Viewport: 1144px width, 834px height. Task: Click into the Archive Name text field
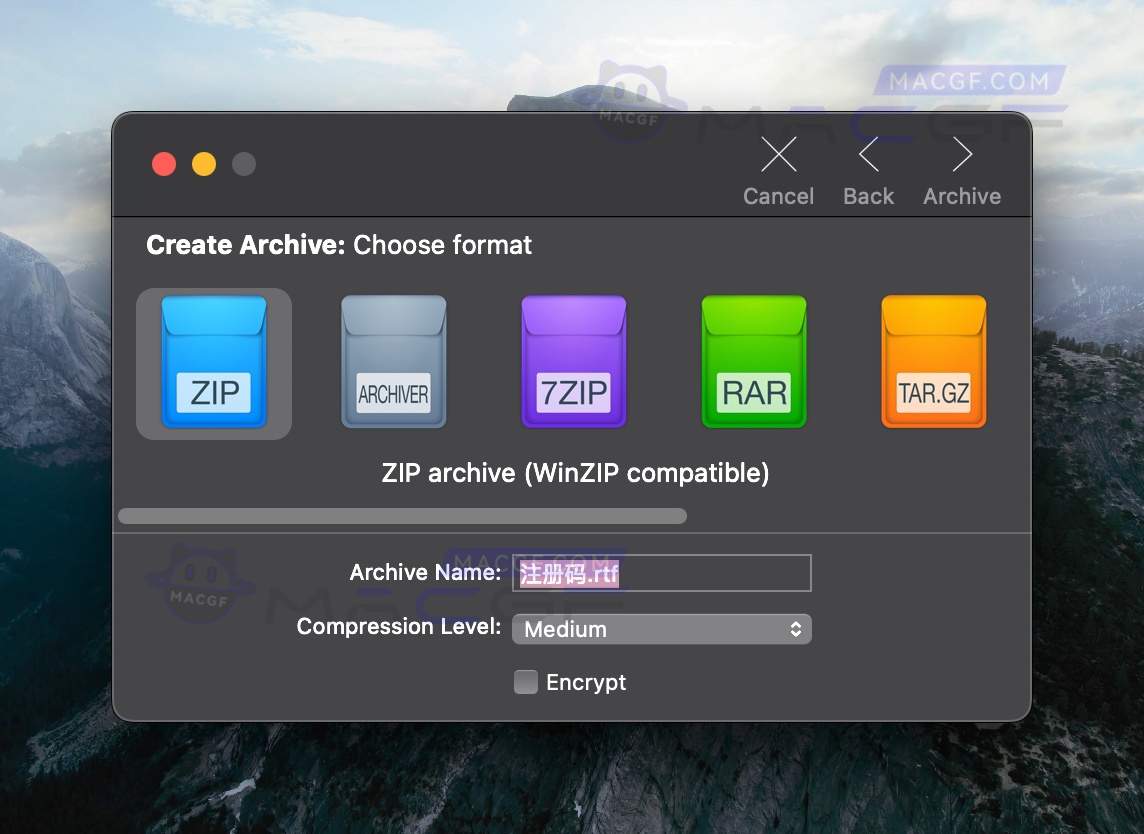(x=700, y=574)
